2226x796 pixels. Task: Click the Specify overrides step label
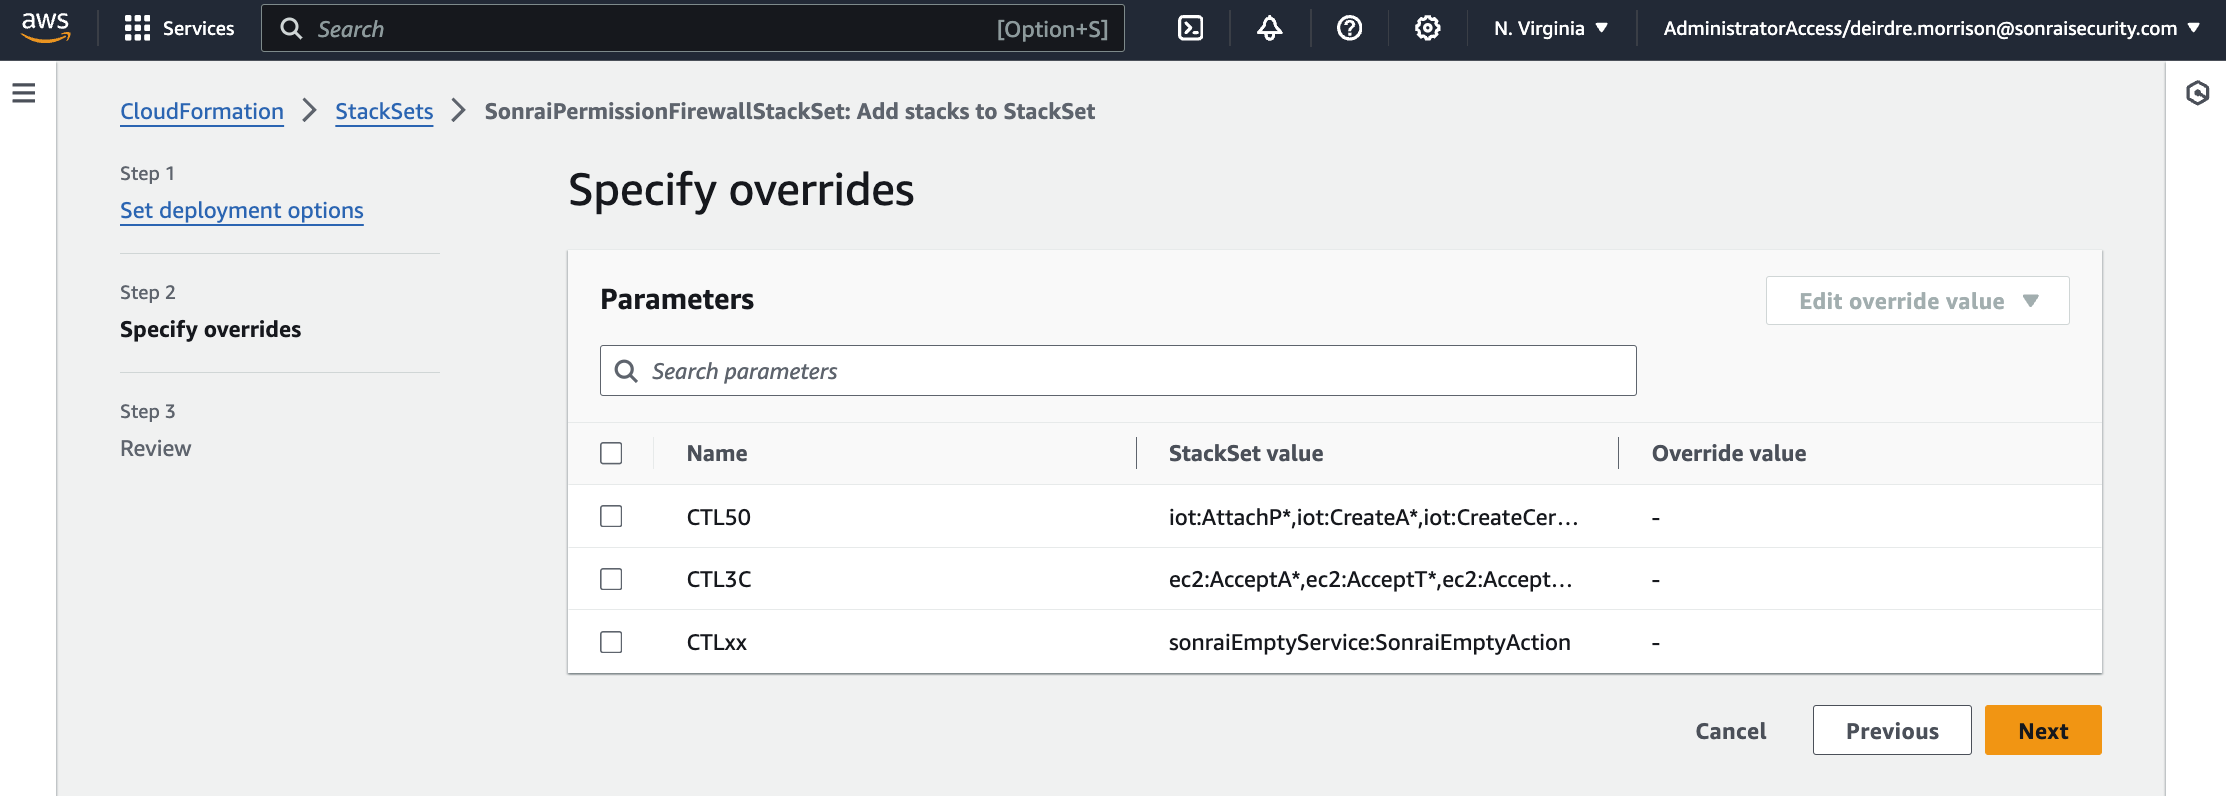(210, 329)
